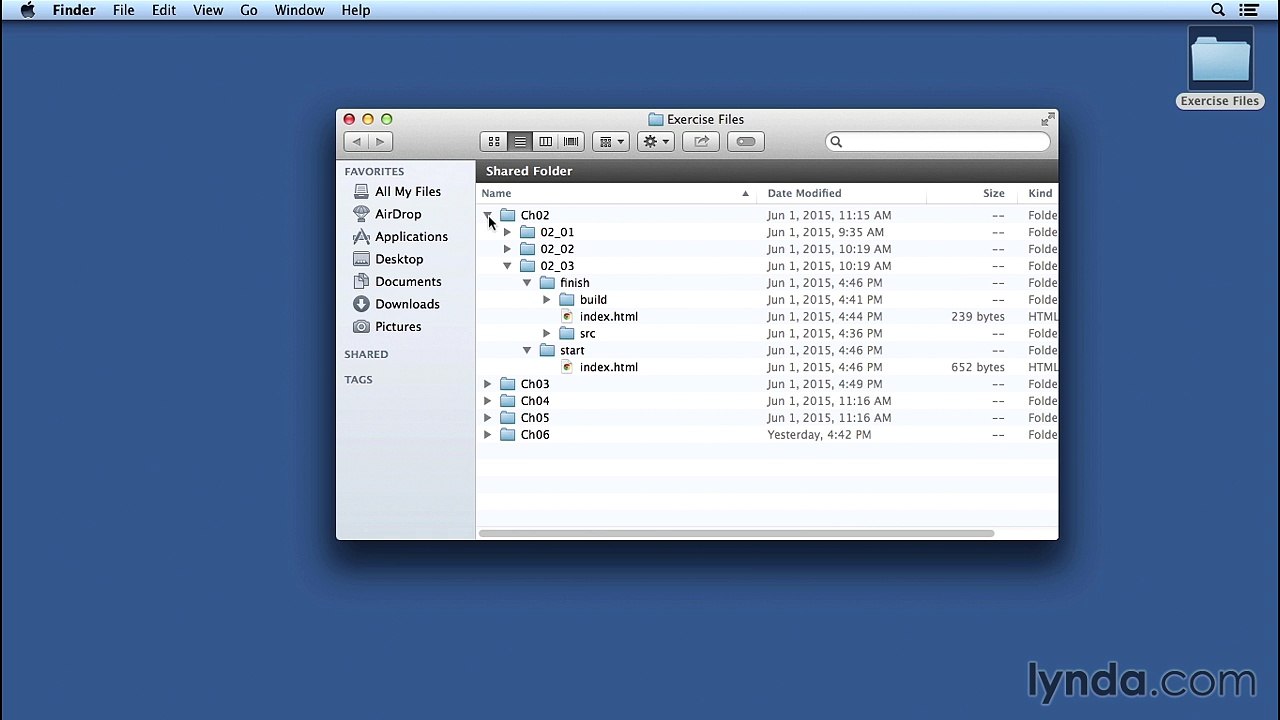Open the Window menu
The height and width of the screenshot is (720, 1280).
(299, 10)
